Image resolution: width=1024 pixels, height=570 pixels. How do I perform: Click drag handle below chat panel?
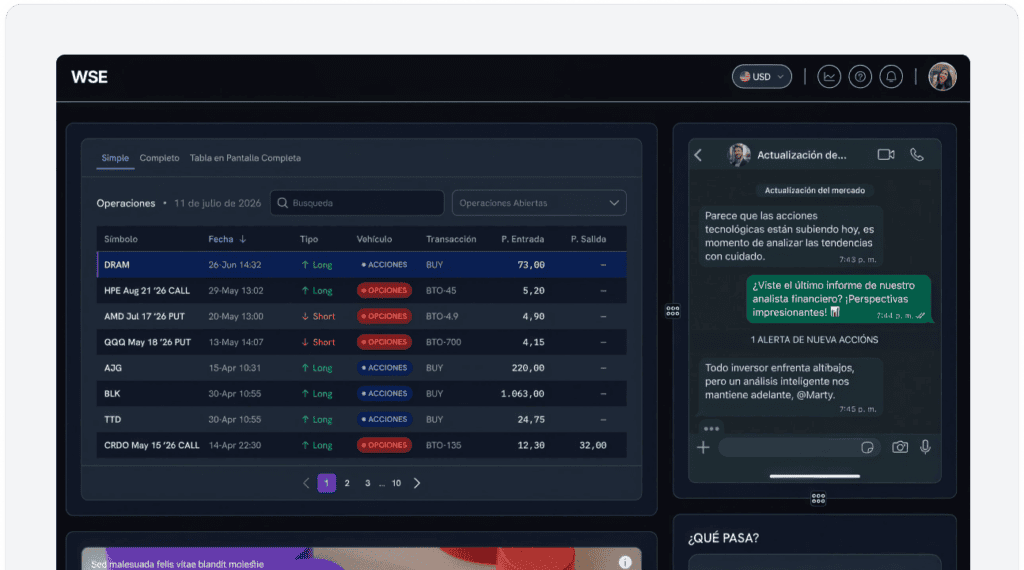pos(818,499)
